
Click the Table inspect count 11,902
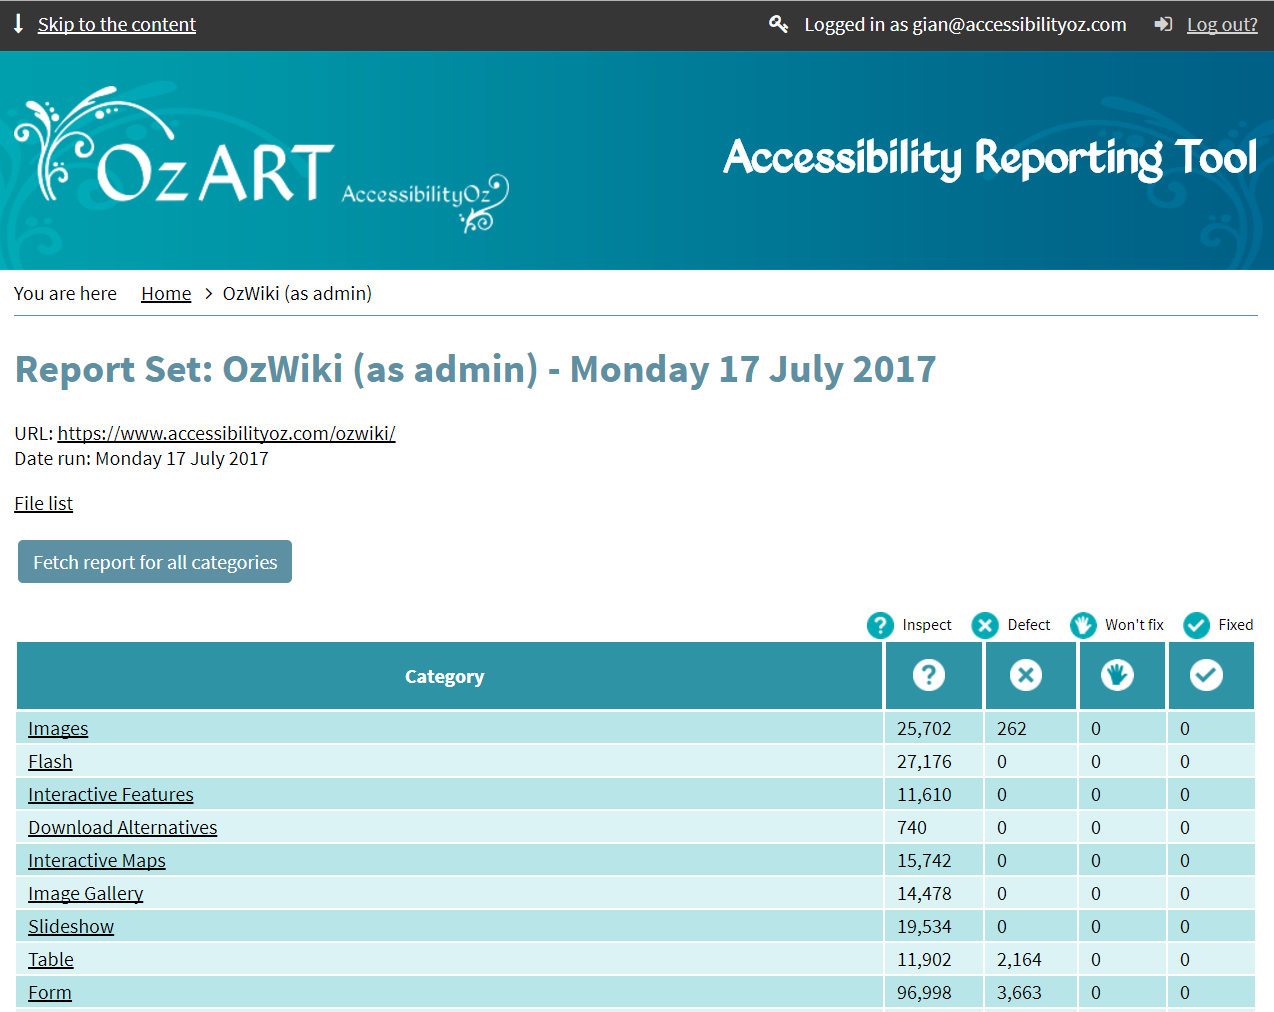pyautogui.click(x=924, y=959)
